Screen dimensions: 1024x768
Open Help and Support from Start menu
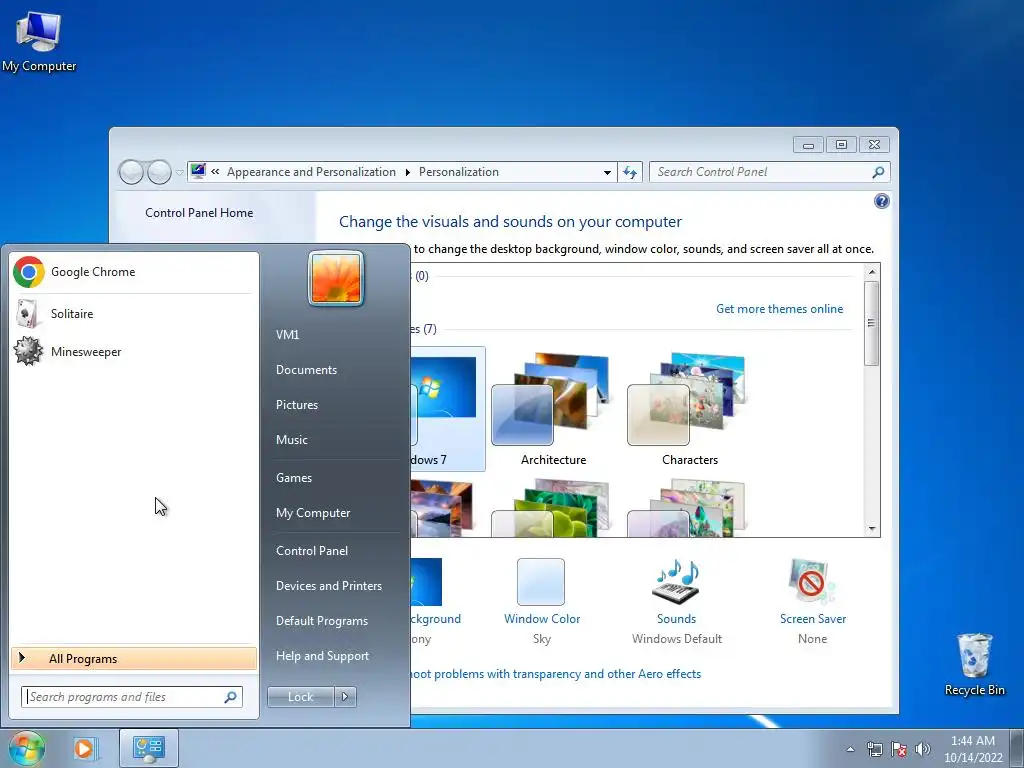[x=322, y=656]
